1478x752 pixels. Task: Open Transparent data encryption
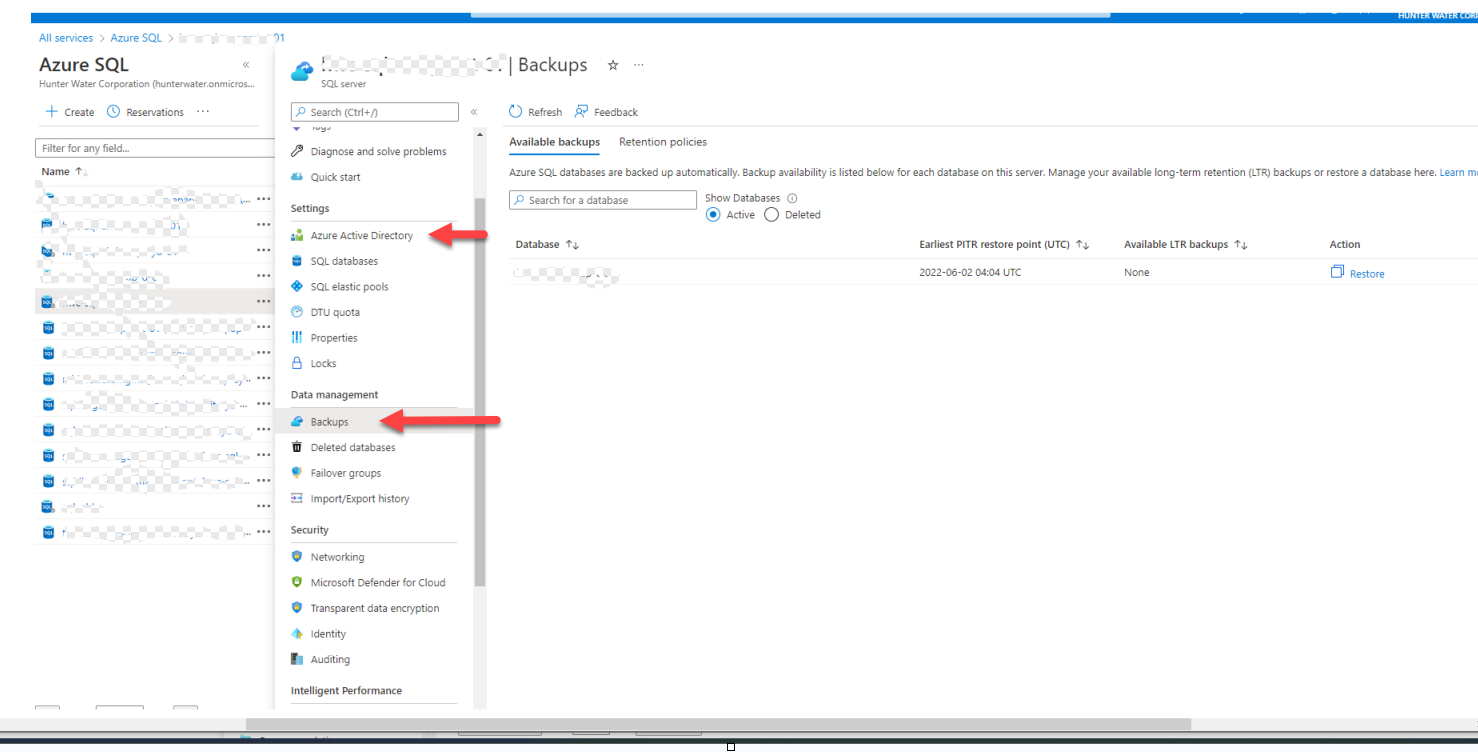374,608
